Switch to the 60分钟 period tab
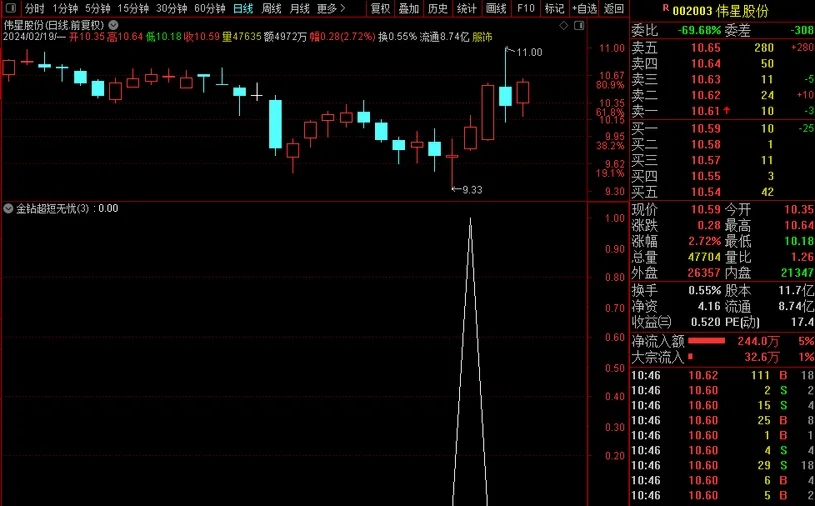This screenshot has height=506, width=815. [x=209, y=8]
